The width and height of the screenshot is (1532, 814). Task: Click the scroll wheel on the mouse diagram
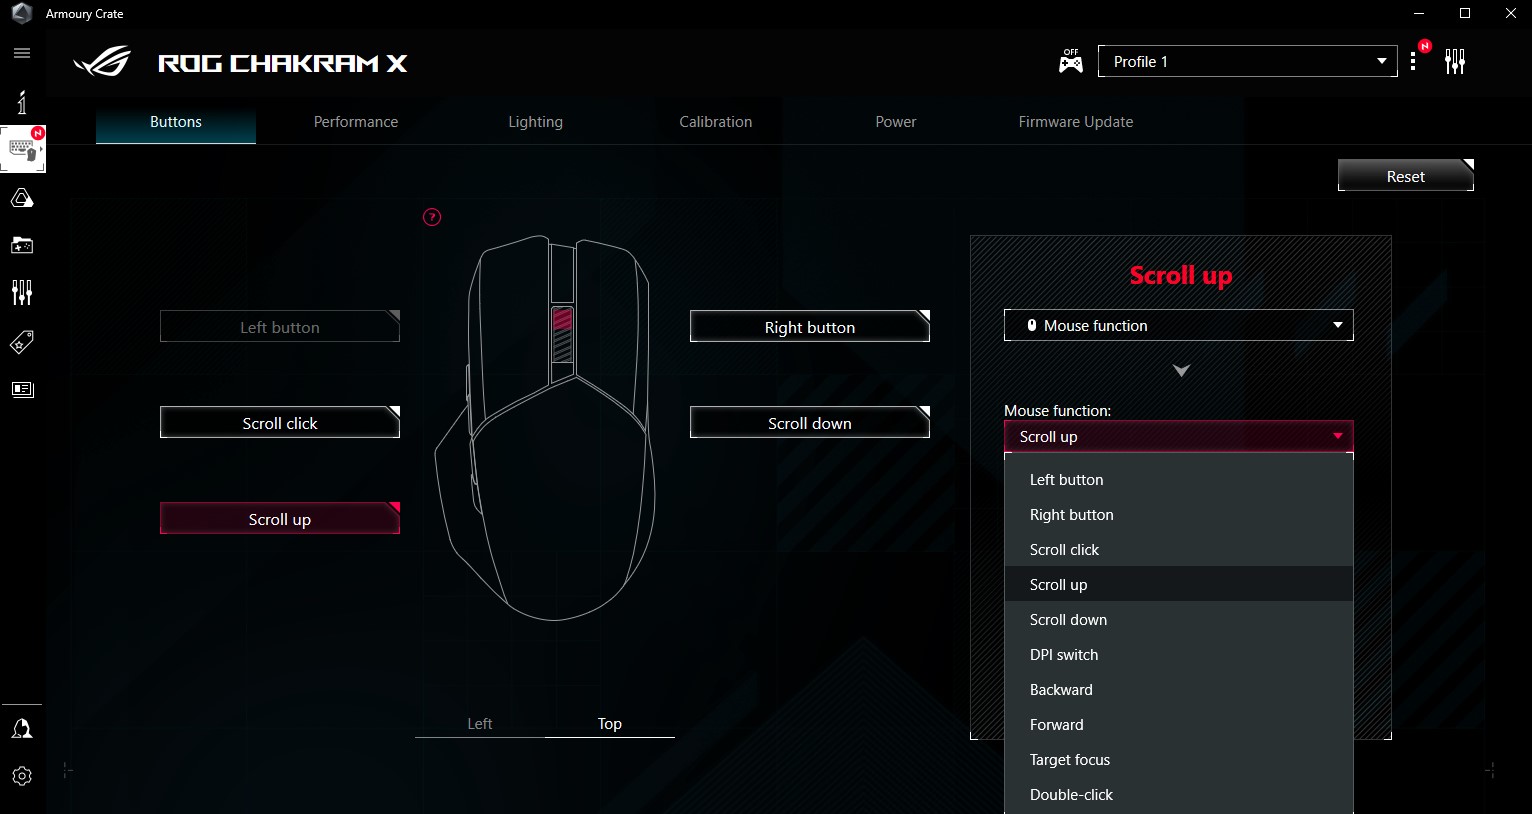tap(563, 334)
